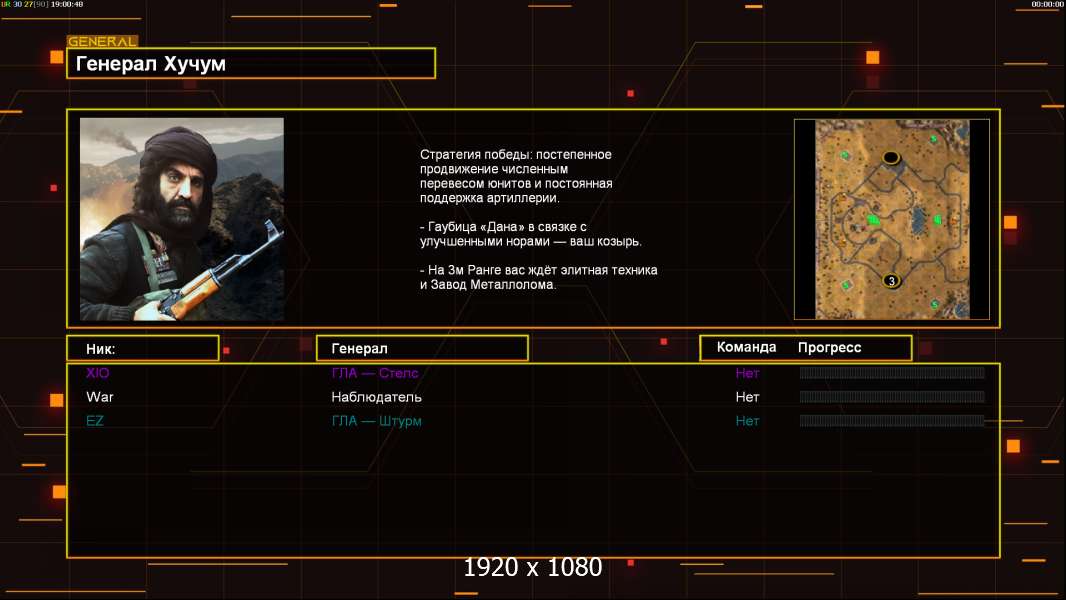The image size is (1066, 600).
Task: Select player name XIO
Action: [97, 372]
